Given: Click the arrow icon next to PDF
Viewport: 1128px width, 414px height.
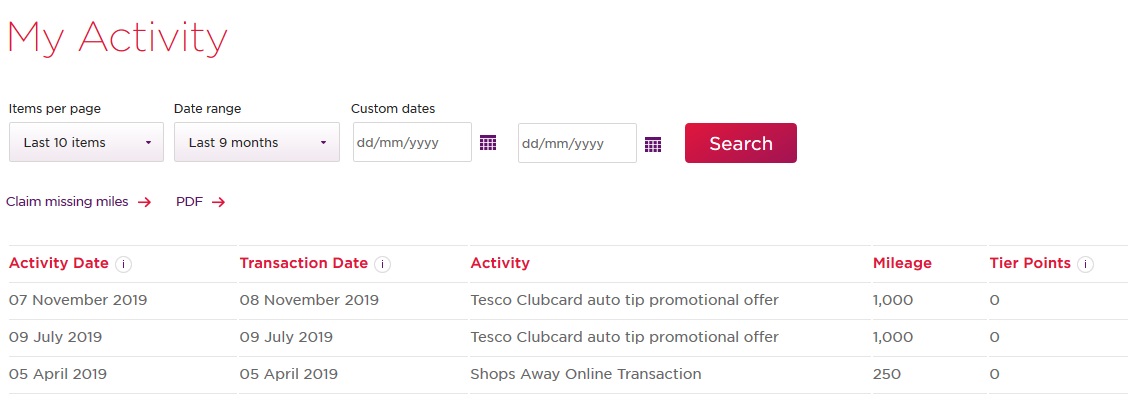Looking at the screenshot, I should 219,202.
